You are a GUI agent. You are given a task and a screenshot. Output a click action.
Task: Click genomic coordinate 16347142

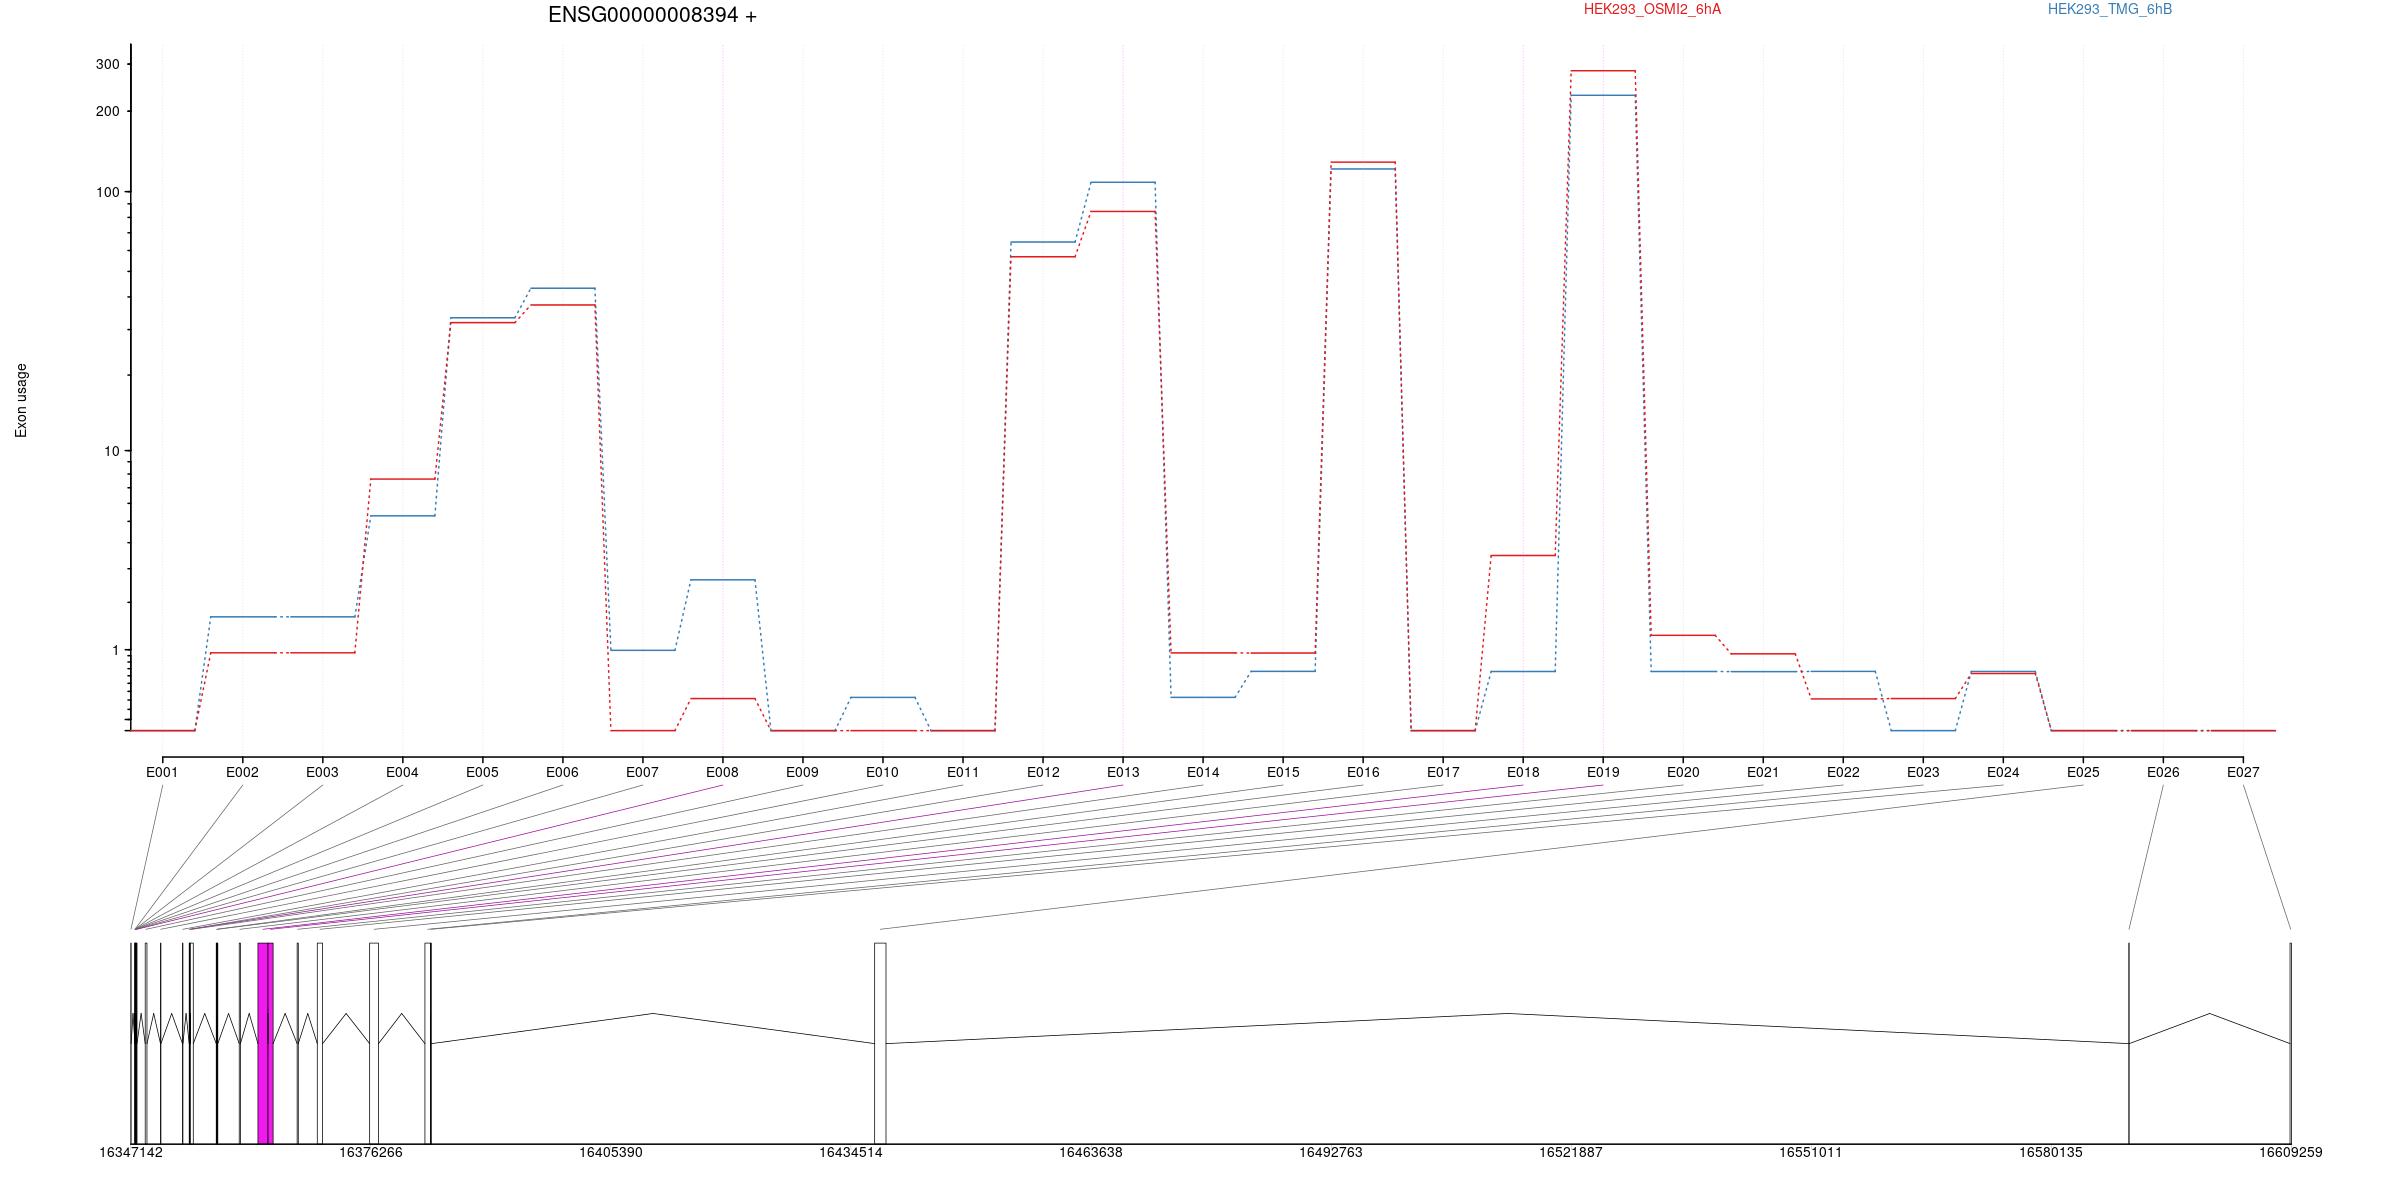[131, 1152]
